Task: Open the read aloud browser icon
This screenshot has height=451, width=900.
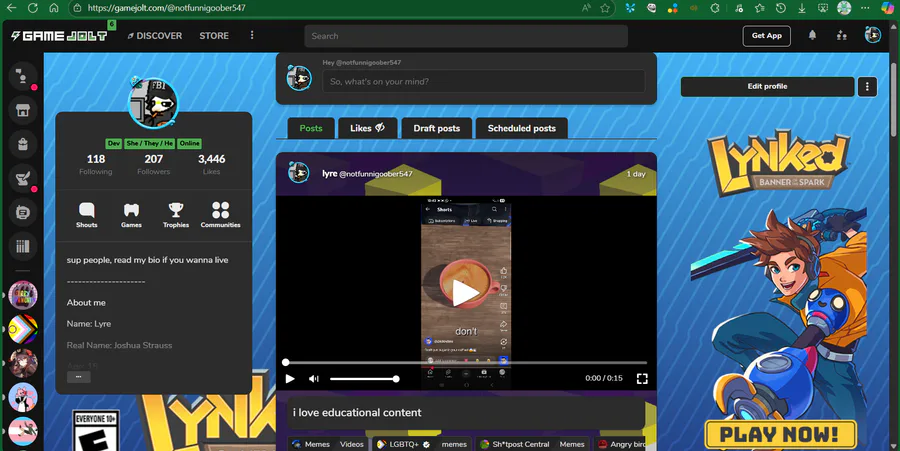Action: tap(586, 8)
